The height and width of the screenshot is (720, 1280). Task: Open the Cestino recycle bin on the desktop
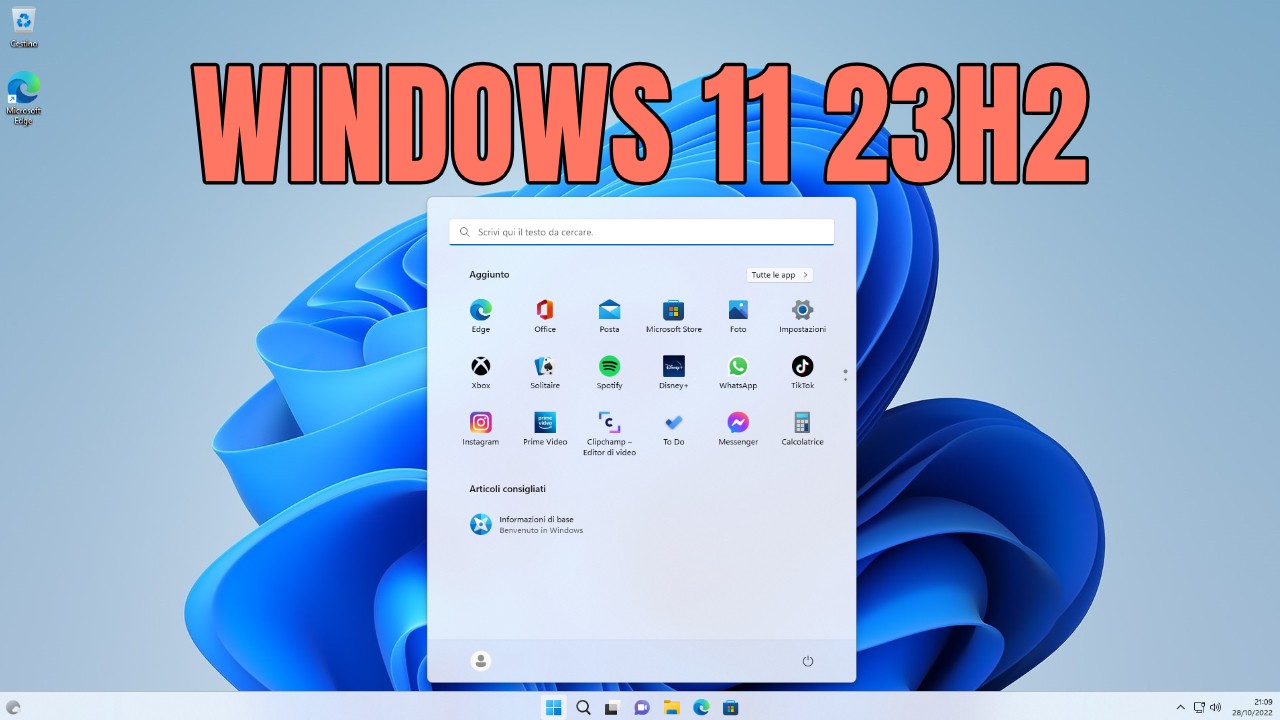pos(24,27)
